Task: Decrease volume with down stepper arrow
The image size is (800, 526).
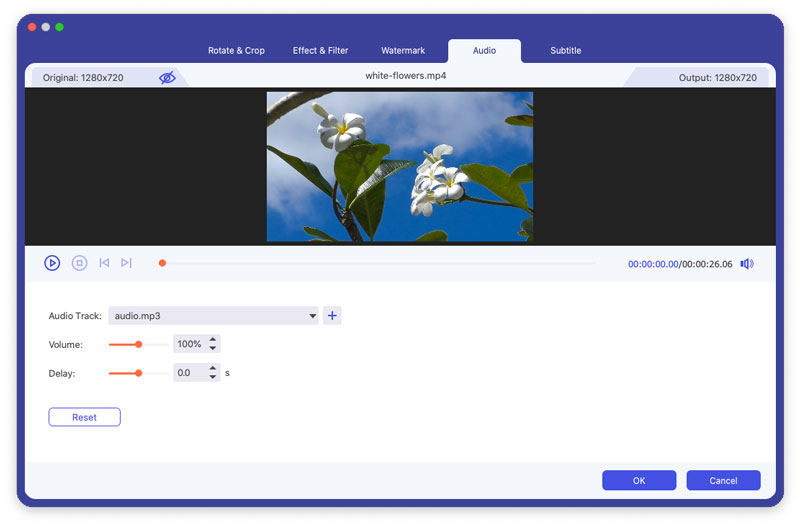Action: (213, 349)
